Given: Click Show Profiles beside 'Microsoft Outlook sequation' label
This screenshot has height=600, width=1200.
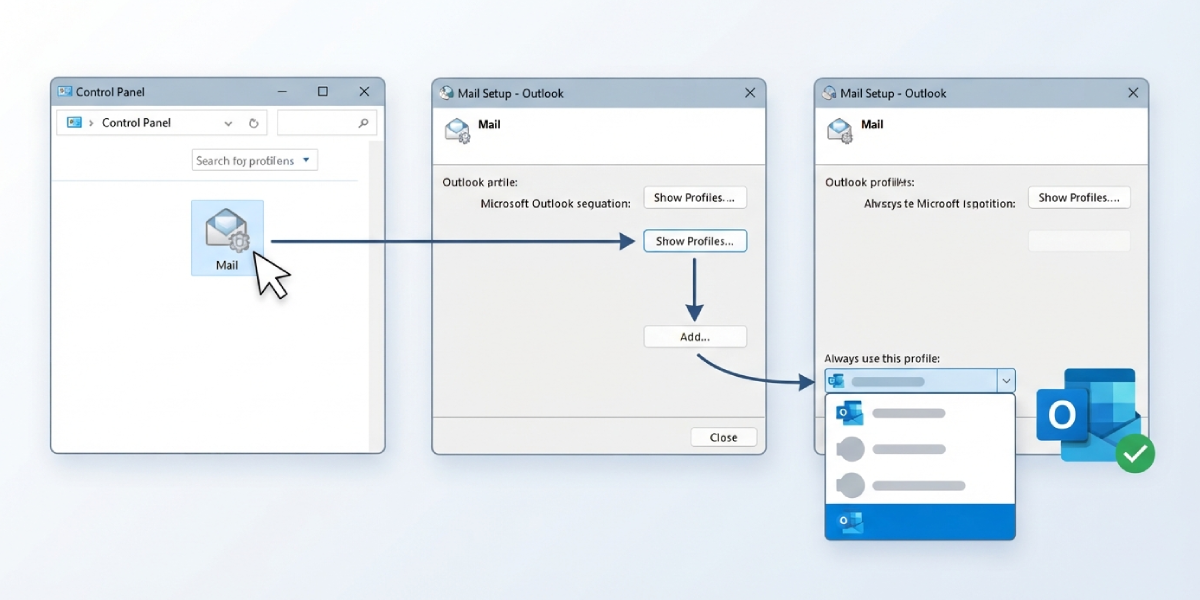Looking at the screenshot, I should pyautogui.click(x=695, y=197).
